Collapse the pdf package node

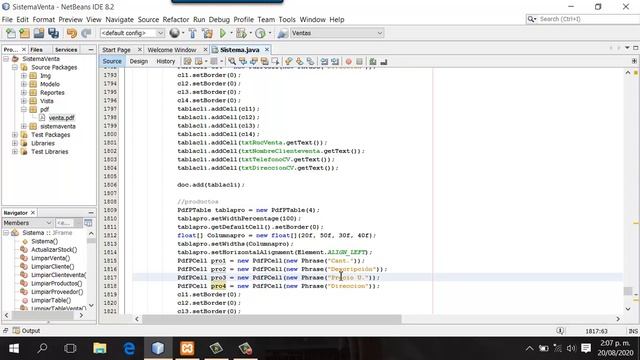pyautogui.click(x=24, y=109)
